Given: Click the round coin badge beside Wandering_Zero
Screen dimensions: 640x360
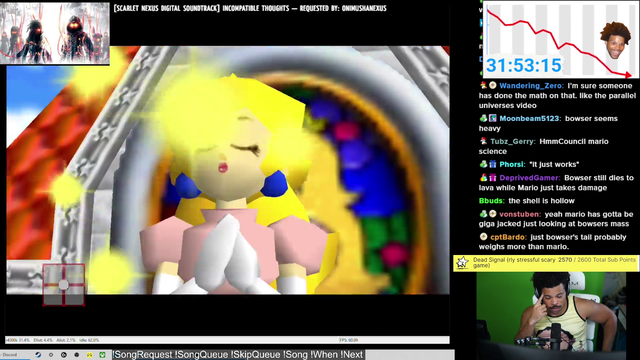Looking at the screenshot, I should tap(493, 85).
